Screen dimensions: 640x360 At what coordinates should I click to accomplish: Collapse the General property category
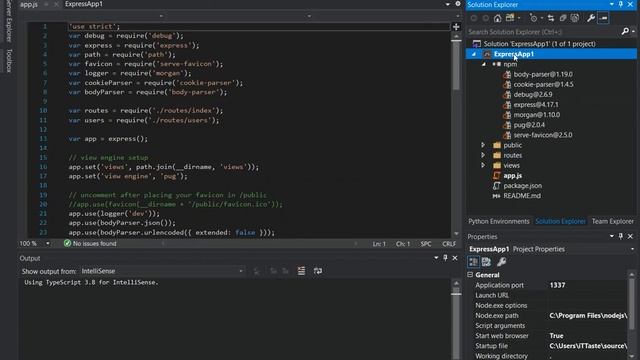(x=470, y=275)
